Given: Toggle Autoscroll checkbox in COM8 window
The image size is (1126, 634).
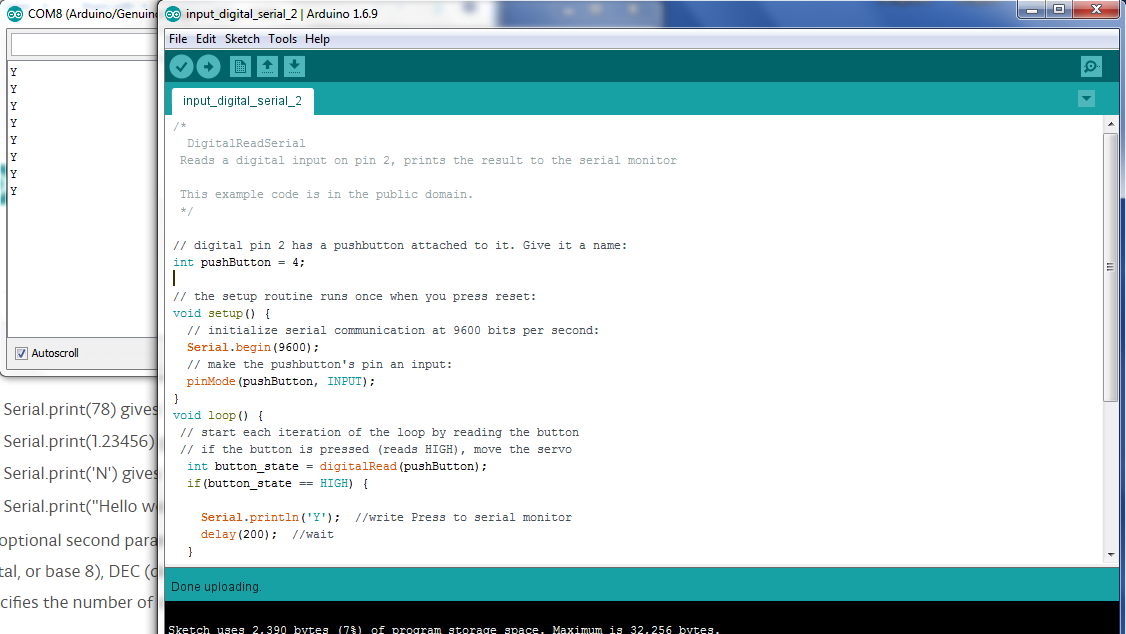Looking at the screenshot, I should pyautogui.click(x=22, y=353).
